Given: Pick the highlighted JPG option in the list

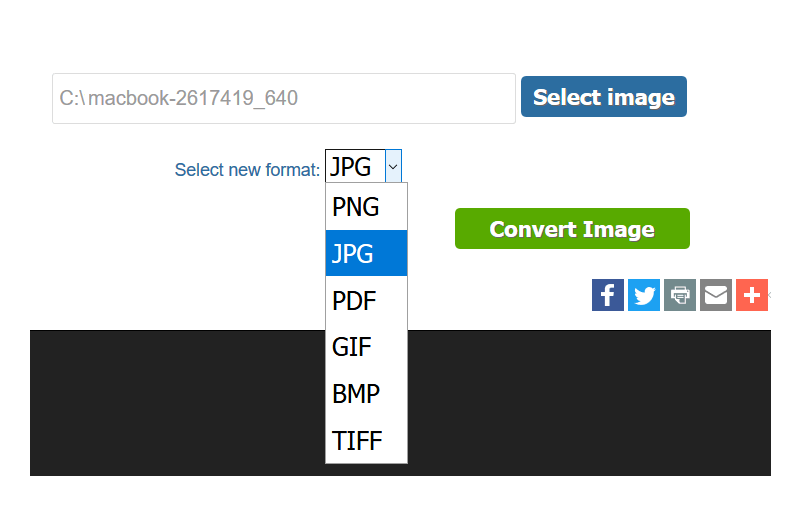Looking at the screenshot, I should [366, 253].
